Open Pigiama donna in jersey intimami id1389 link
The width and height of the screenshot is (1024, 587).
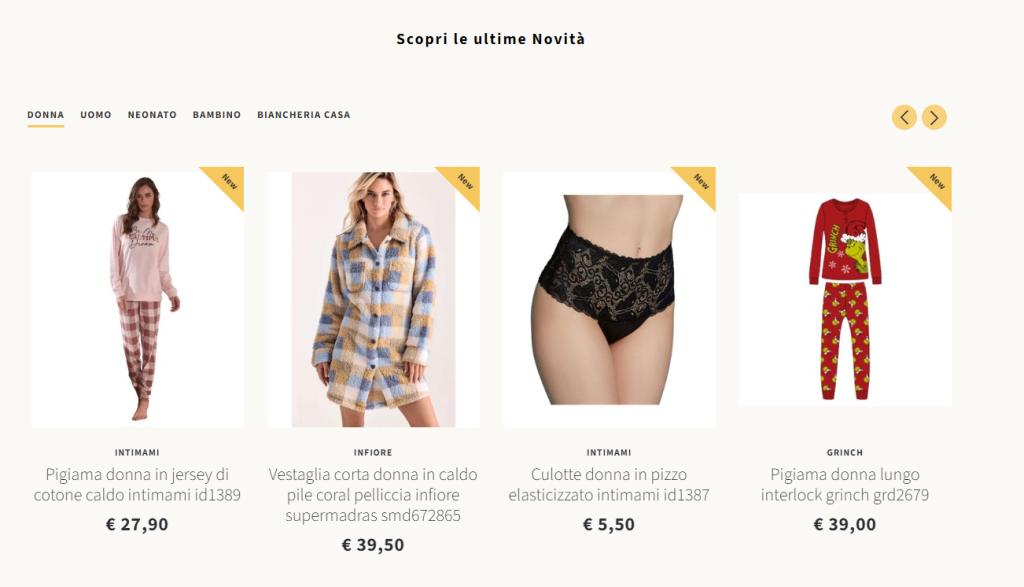coord(137,484)
